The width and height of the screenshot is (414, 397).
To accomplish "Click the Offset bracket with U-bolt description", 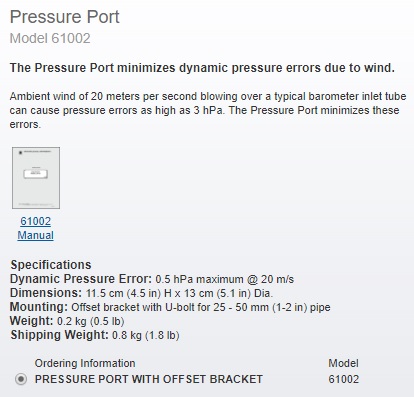I will click(201, 307).
